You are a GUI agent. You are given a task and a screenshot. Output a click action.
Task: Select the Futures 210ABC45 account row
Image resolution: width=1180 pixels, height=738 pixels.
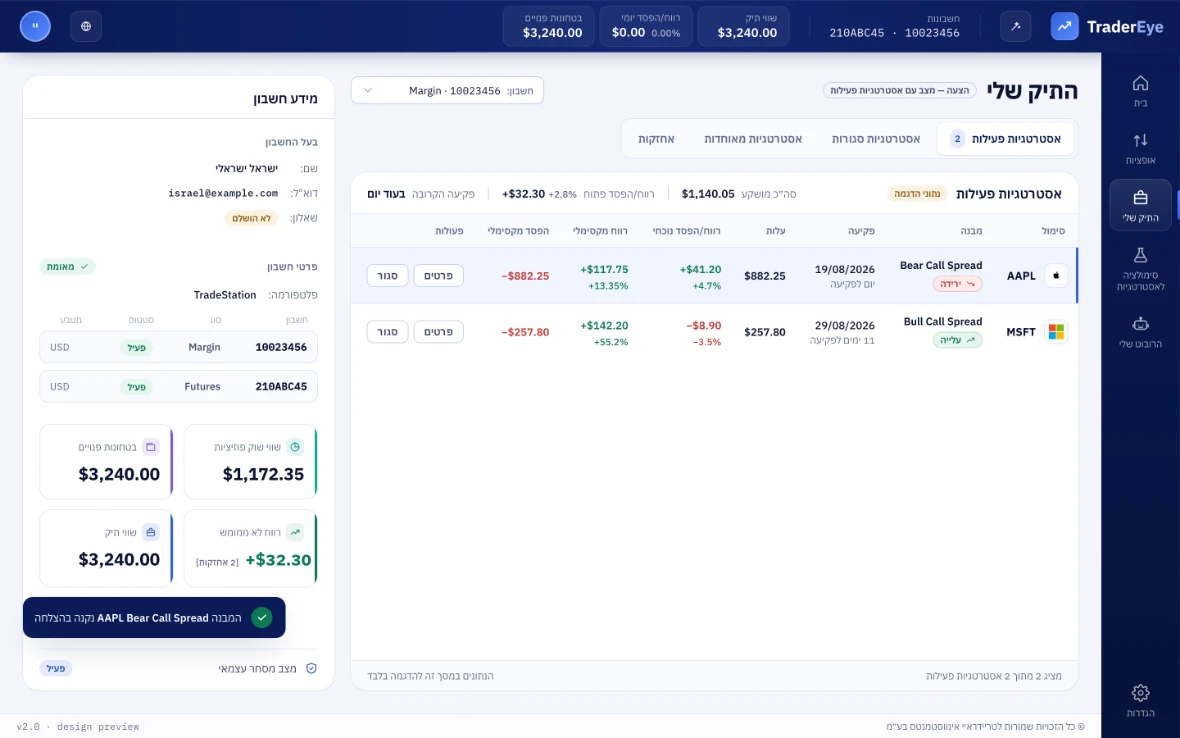(178, 387)
